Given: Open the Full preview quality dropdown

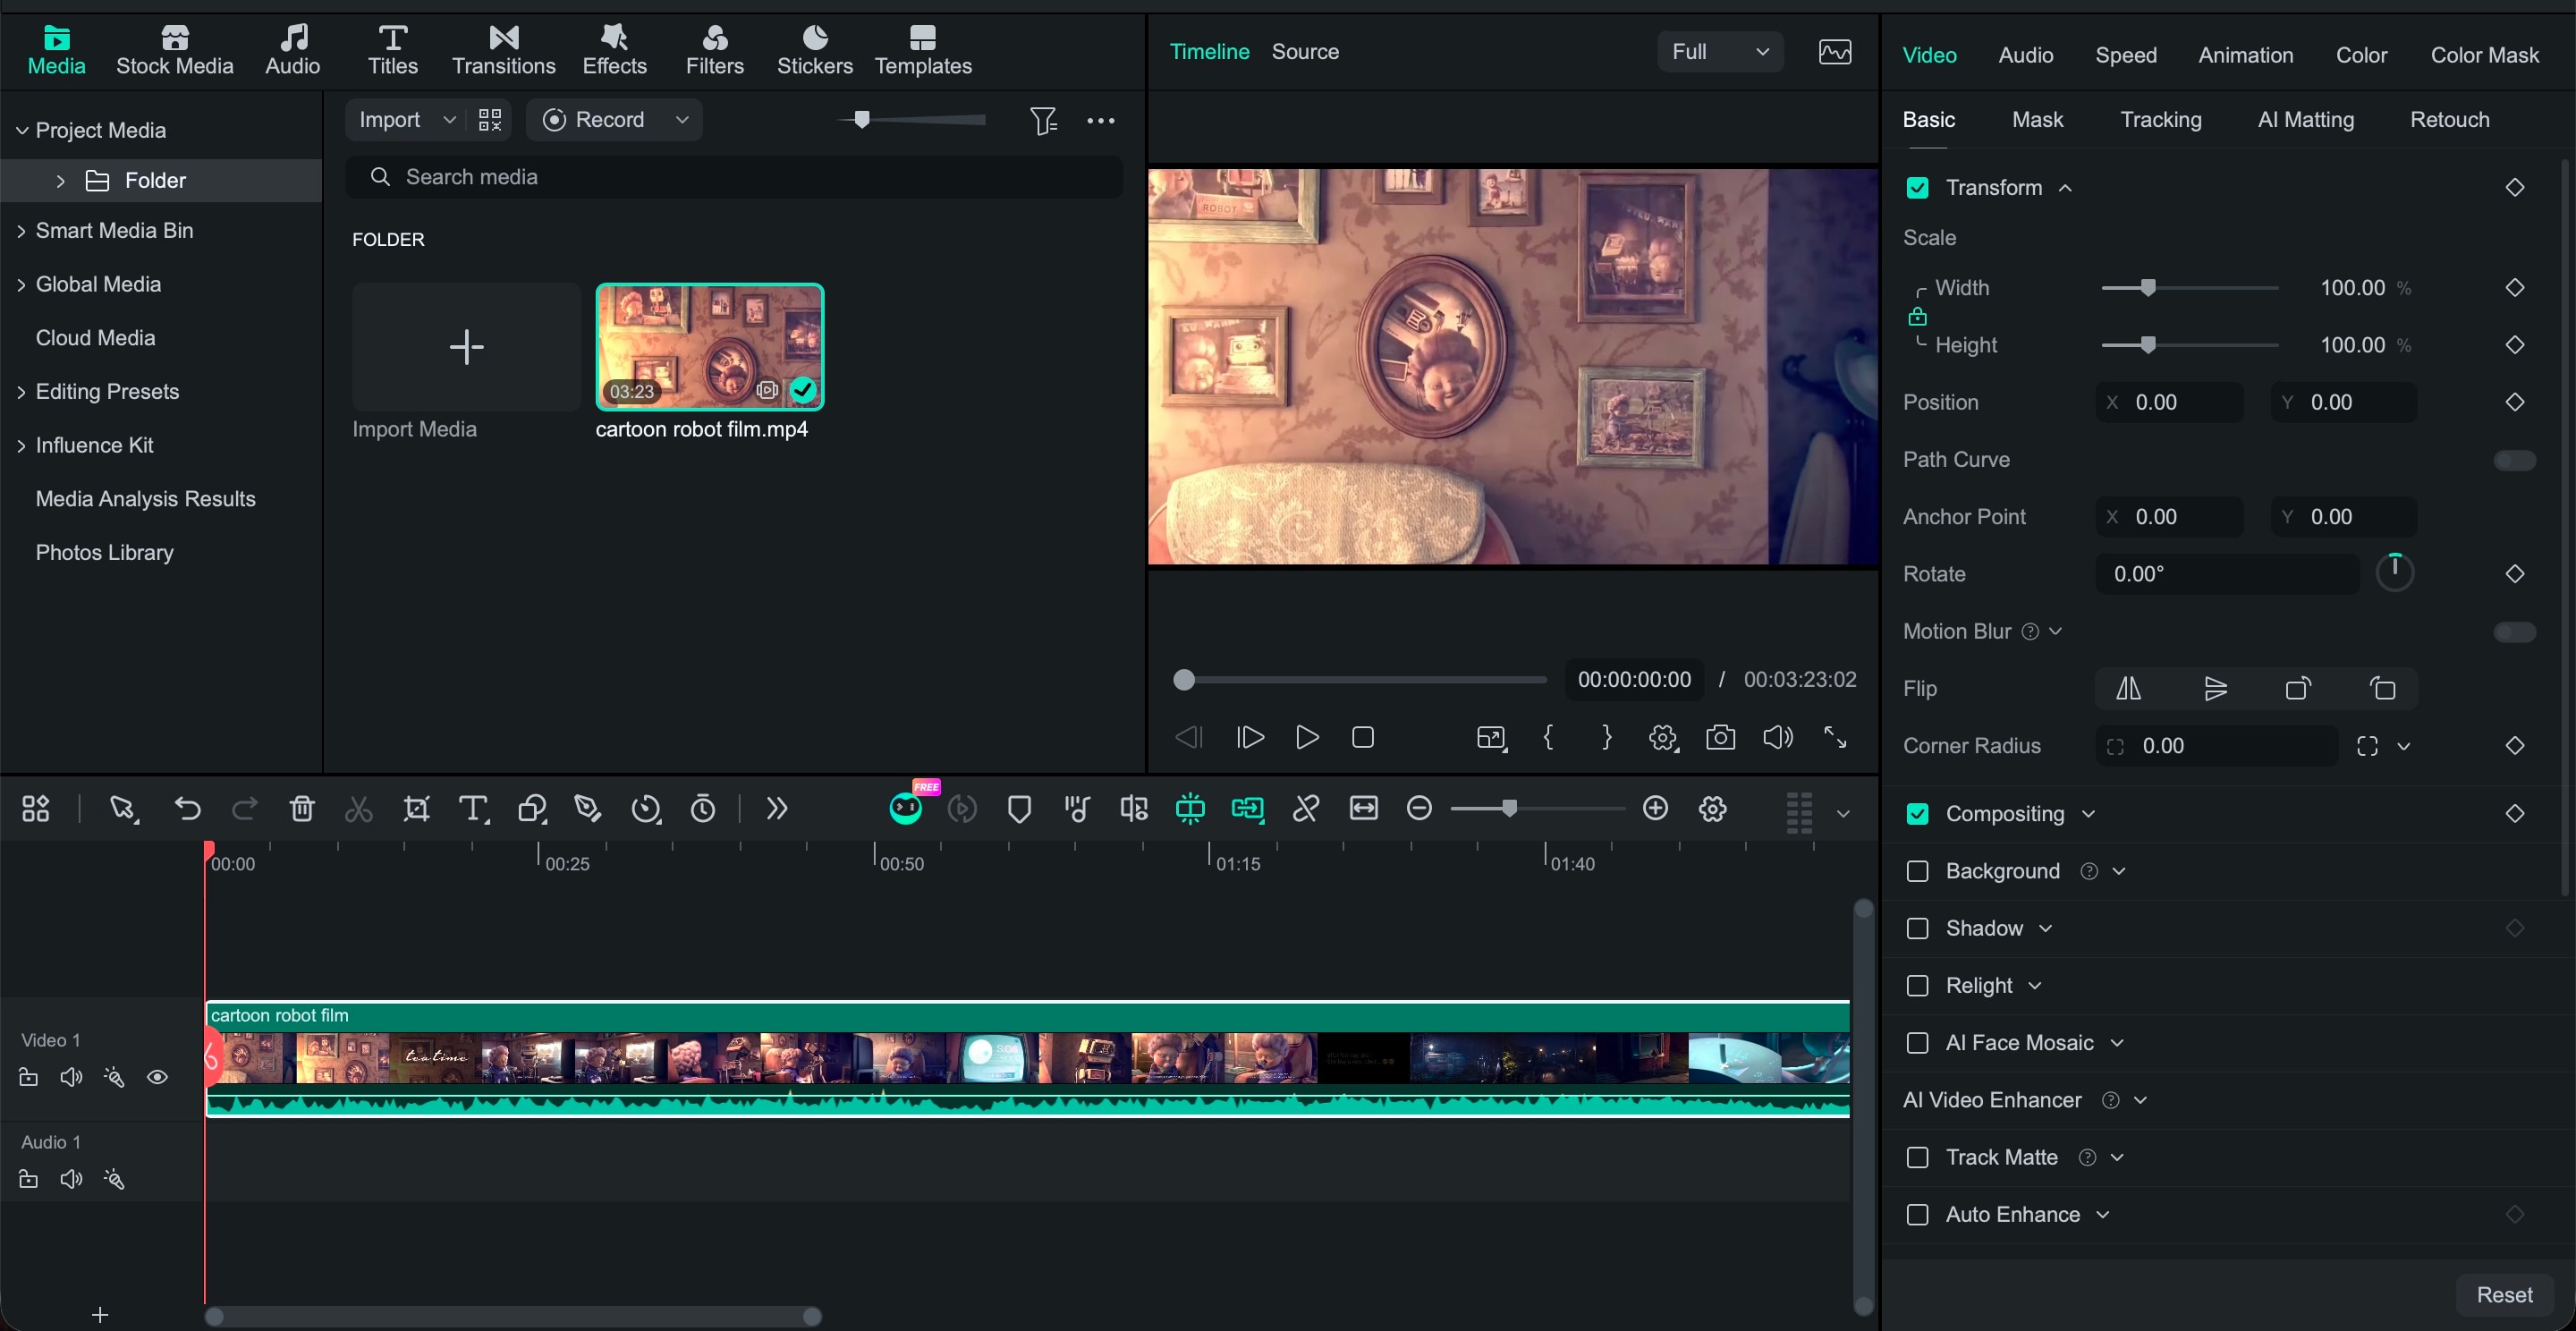Looking at the screenshot, I should click(1720, 52).
